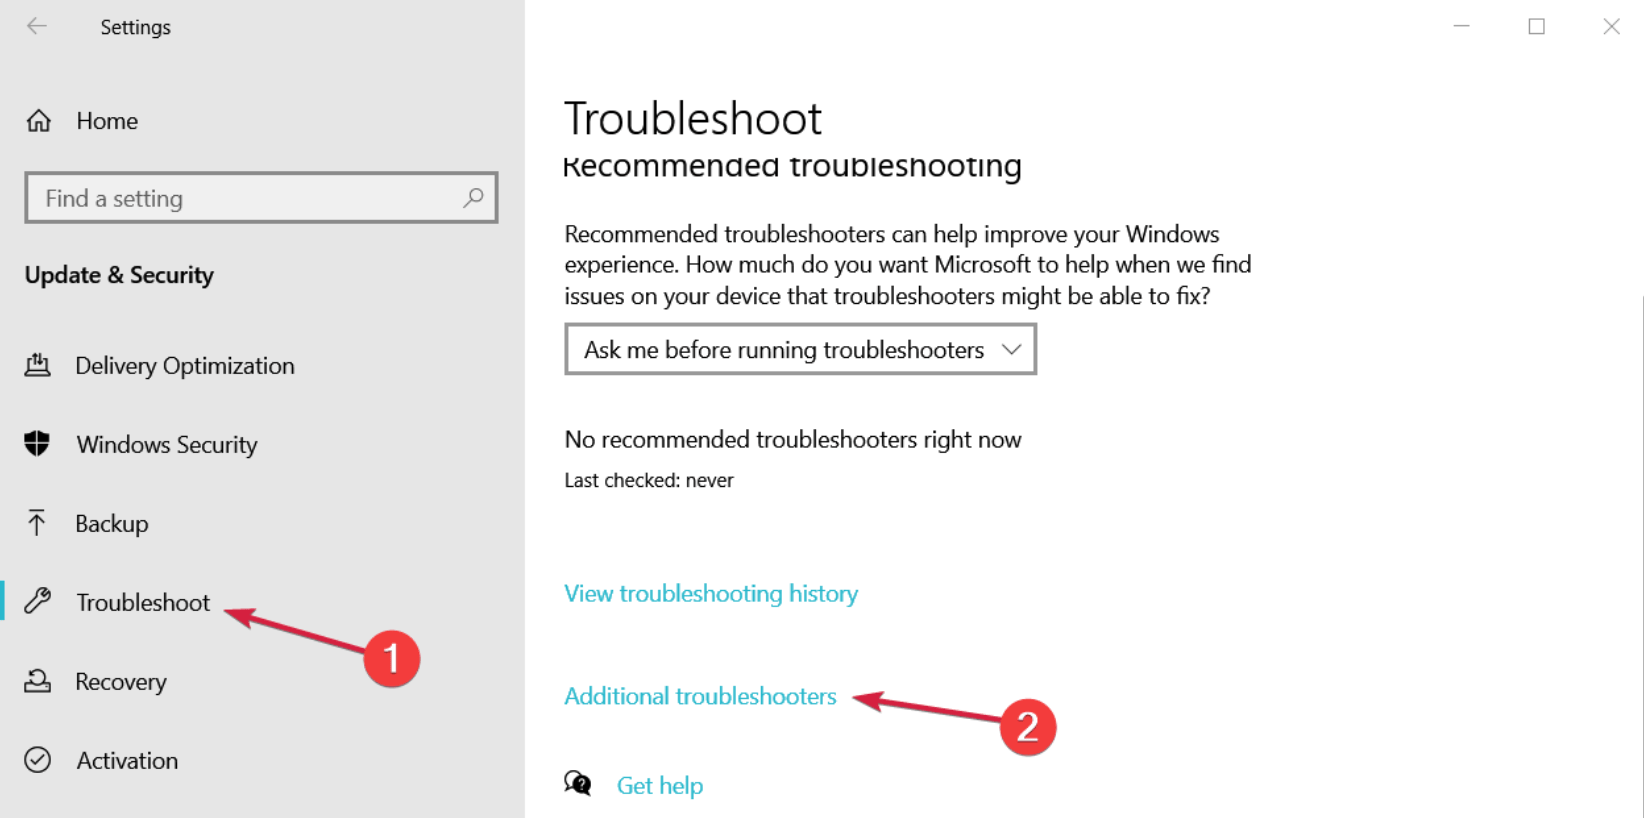The image size is (1644, 818).
Task: Open the Activation settings page
Action: pos(127,760)
